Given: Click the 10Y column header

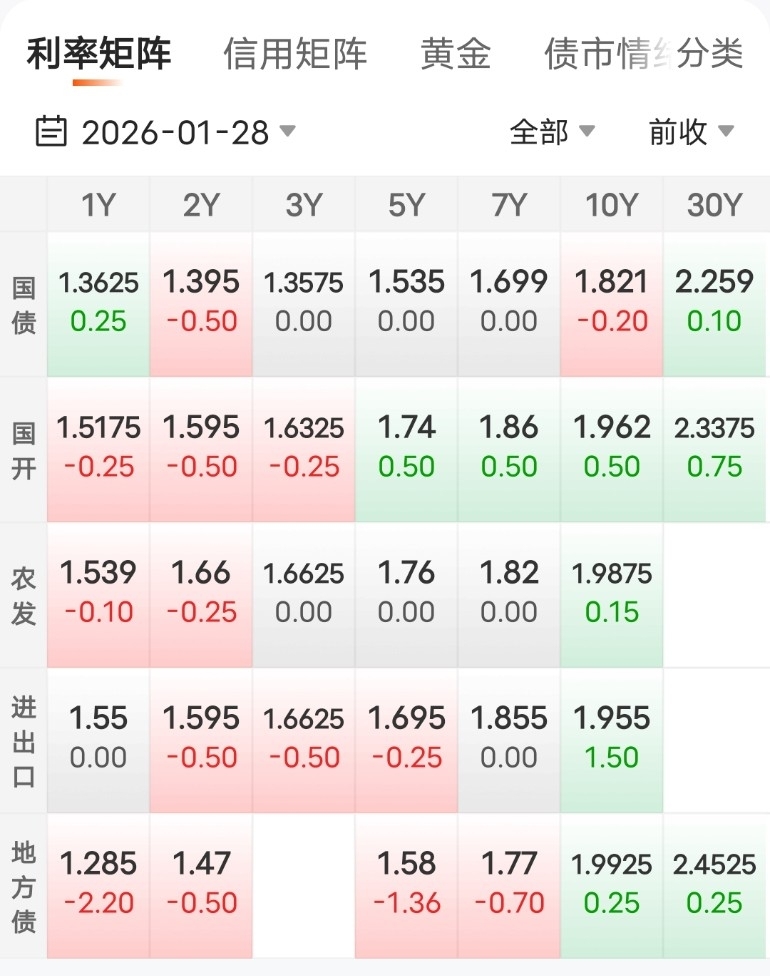Looking at the screenshot, I should [x=611, y=205].
